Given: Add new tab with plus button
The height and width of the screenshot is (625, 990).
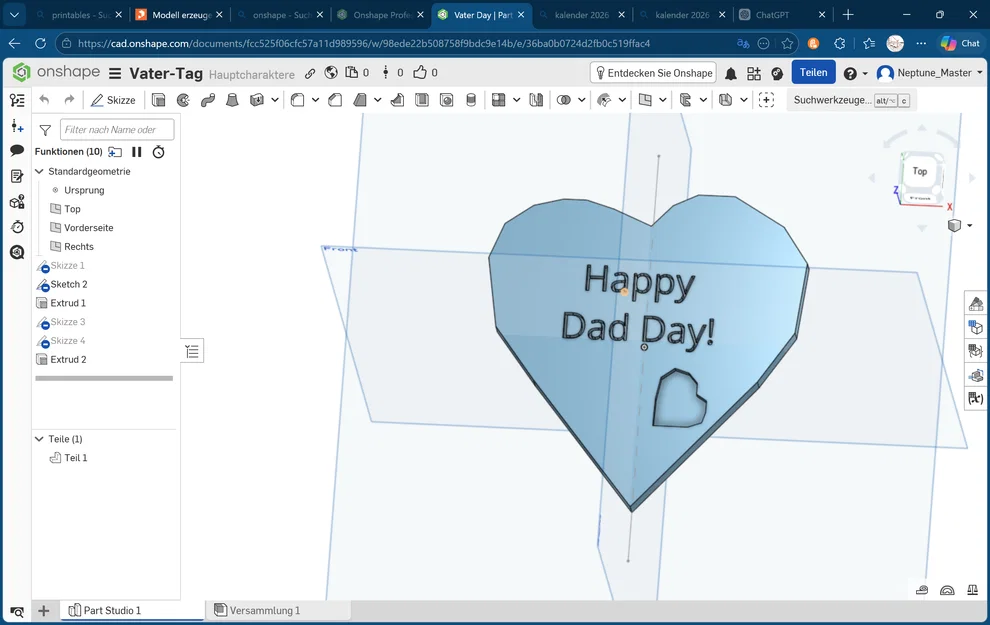Looking at the screenshot, I should coord(44,610).
